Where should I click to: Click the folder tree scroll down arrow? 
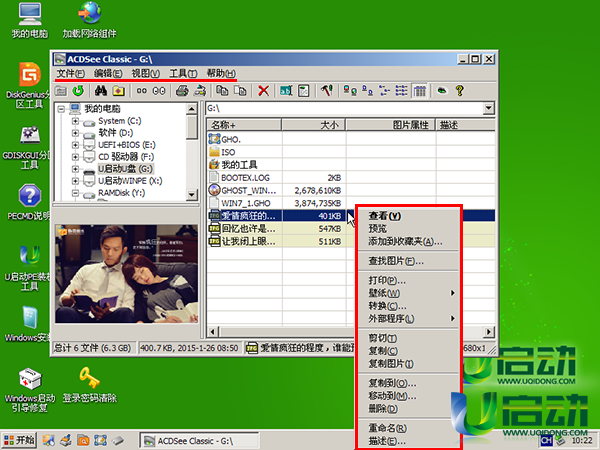click(192, 195)
